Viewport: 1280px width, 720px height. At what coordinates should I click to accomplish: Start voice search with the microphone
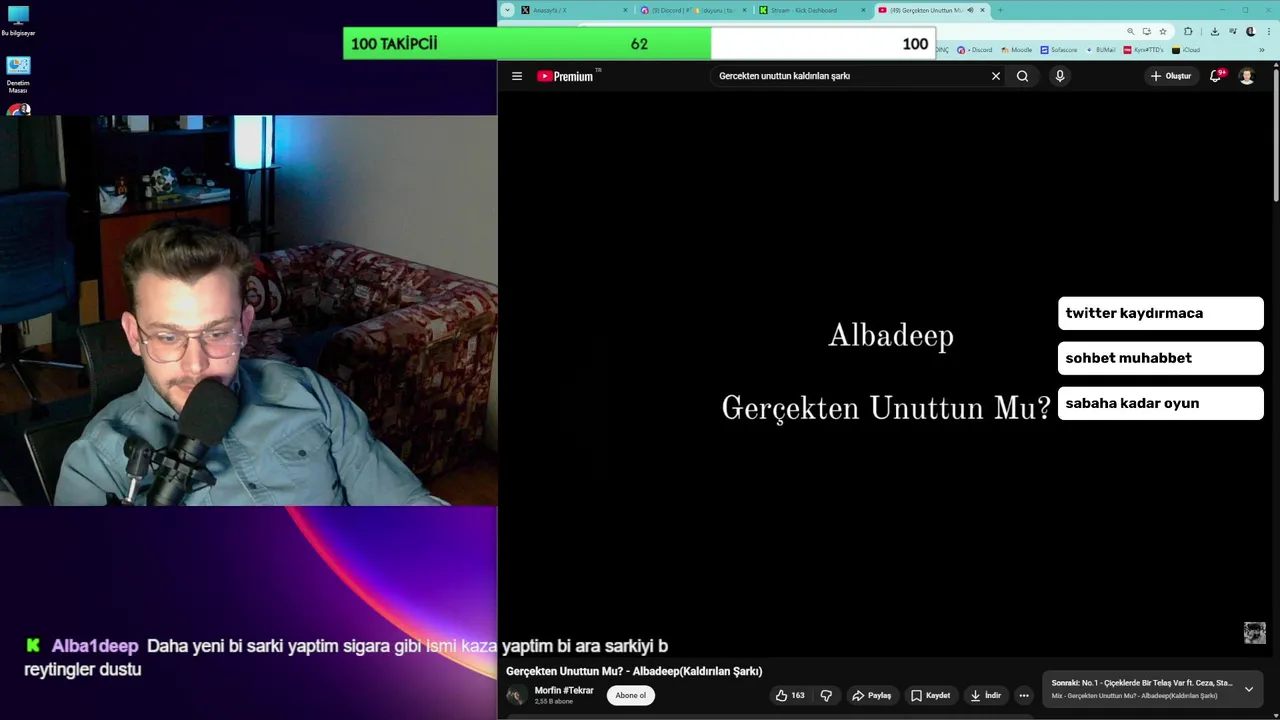1060,76
